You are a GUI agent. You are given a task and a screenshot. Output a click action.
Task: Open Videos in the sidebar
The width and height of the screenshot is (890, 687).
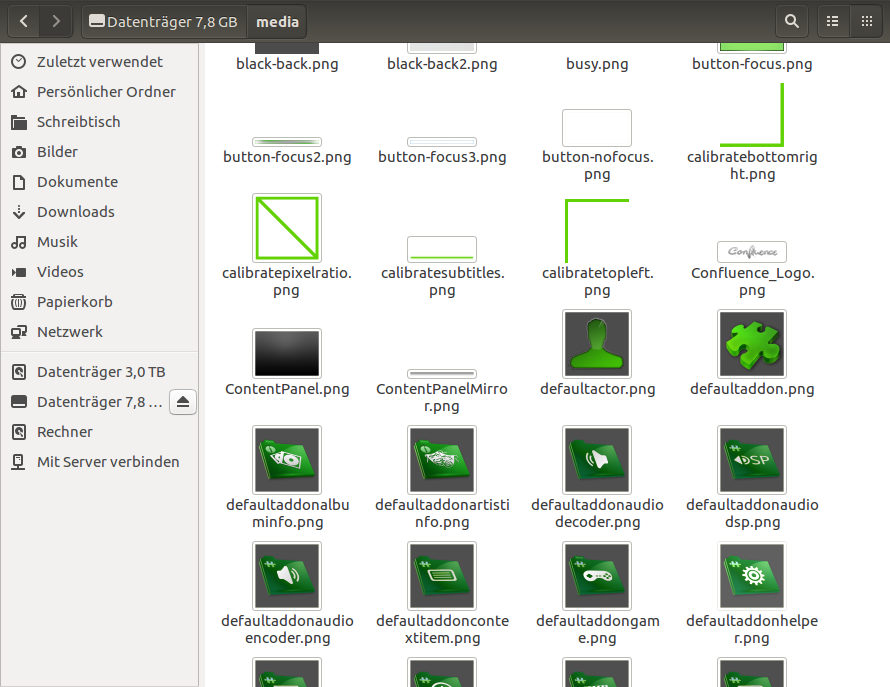[99, 273]
